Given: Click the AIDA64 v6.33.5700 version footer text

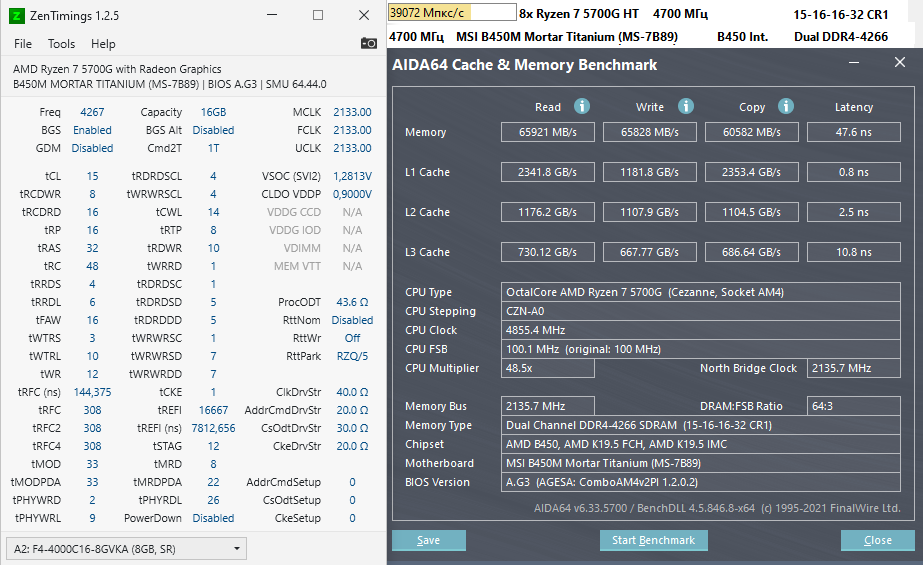Looking at the screenshot, I should [x=717, y=508].
